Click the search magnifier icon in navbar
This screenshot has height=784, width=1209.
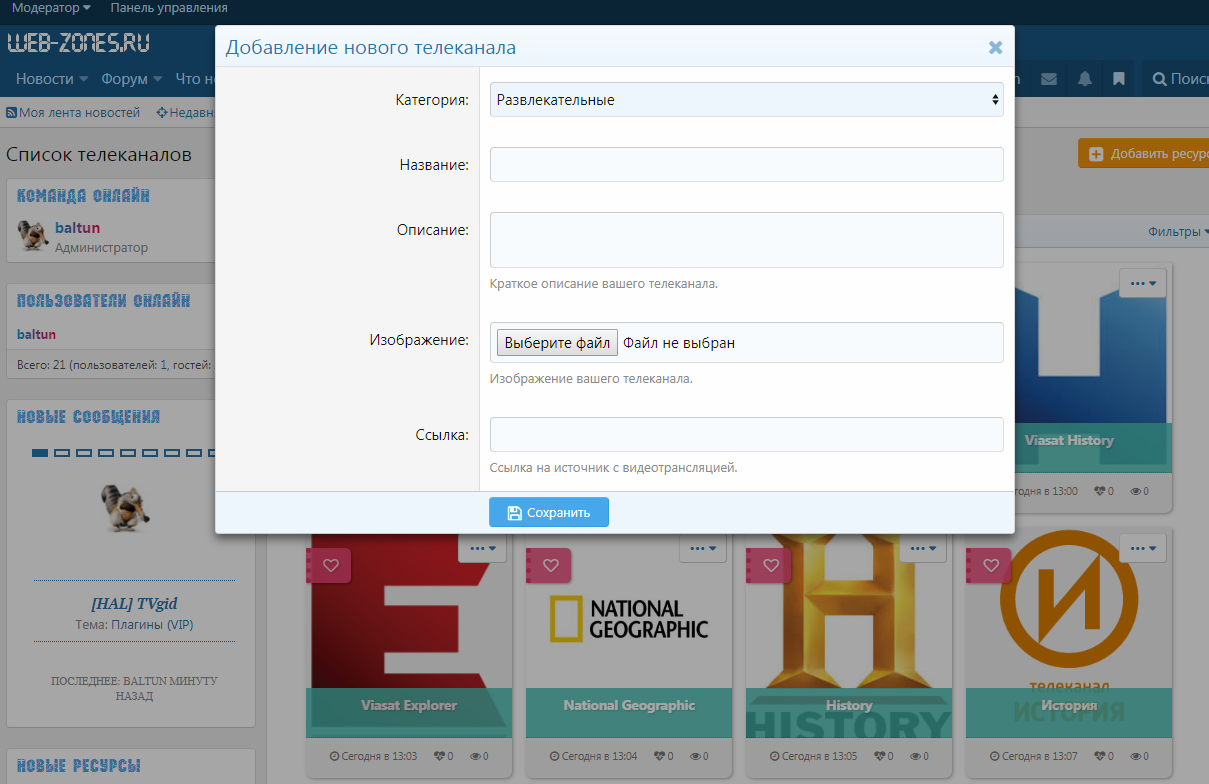1160,79
